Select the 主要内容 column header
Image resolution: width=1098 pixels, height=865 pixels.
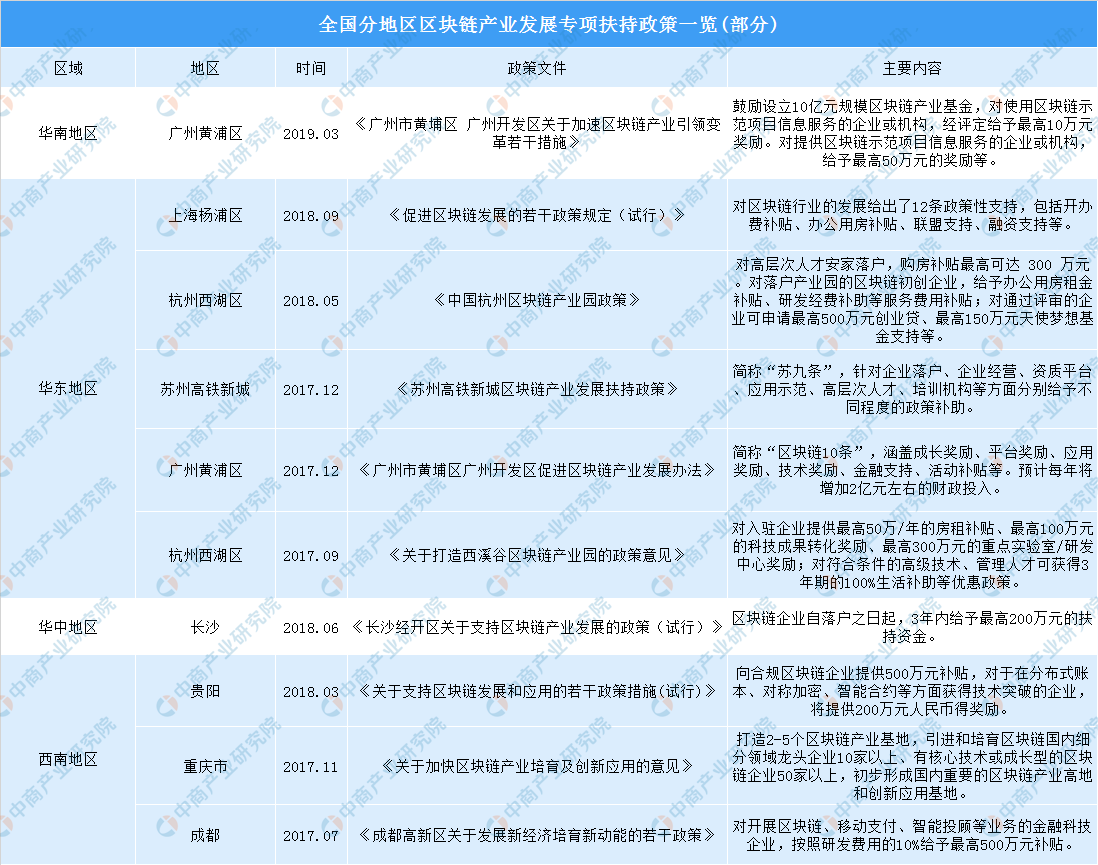click(911, 68)
